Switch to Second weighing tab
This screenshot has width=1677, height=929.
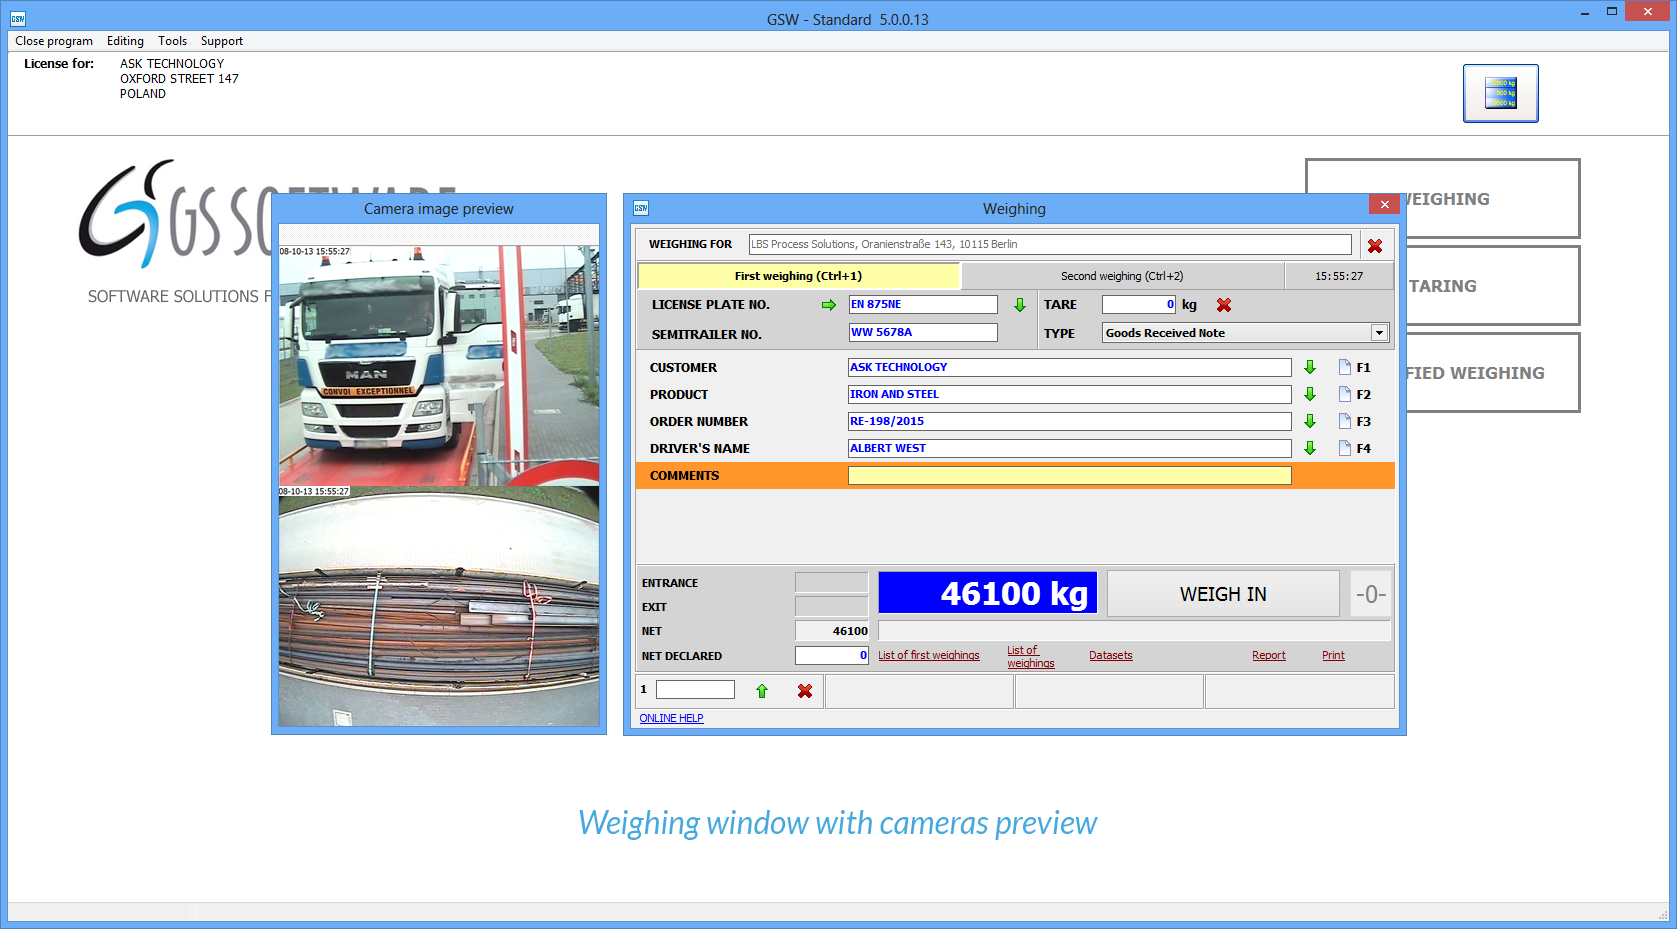click(x=1121, y=276)
